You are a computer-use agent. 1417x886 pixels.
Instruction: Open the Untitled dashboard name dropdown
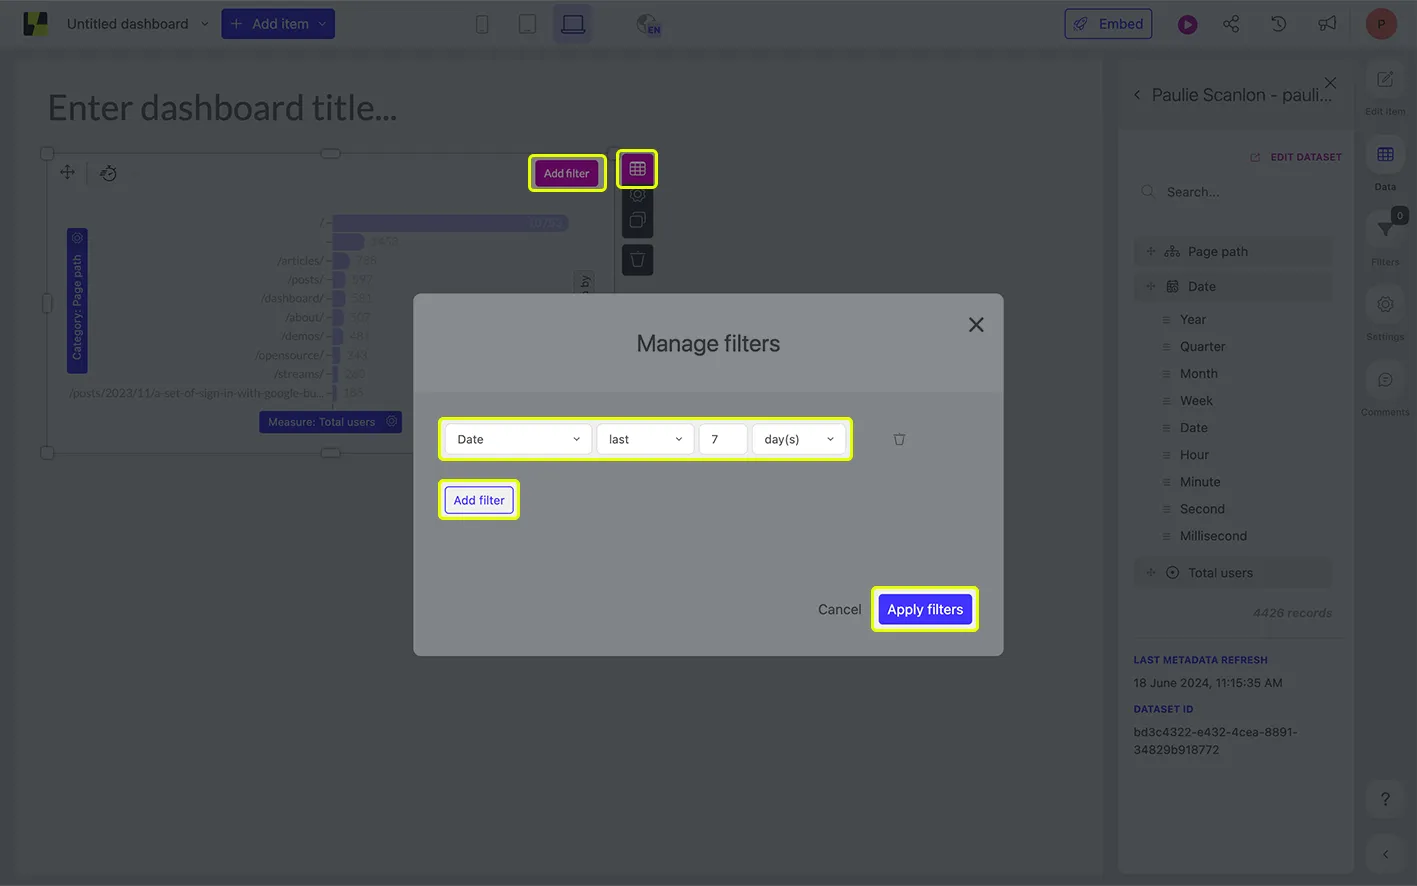[138, 24]
